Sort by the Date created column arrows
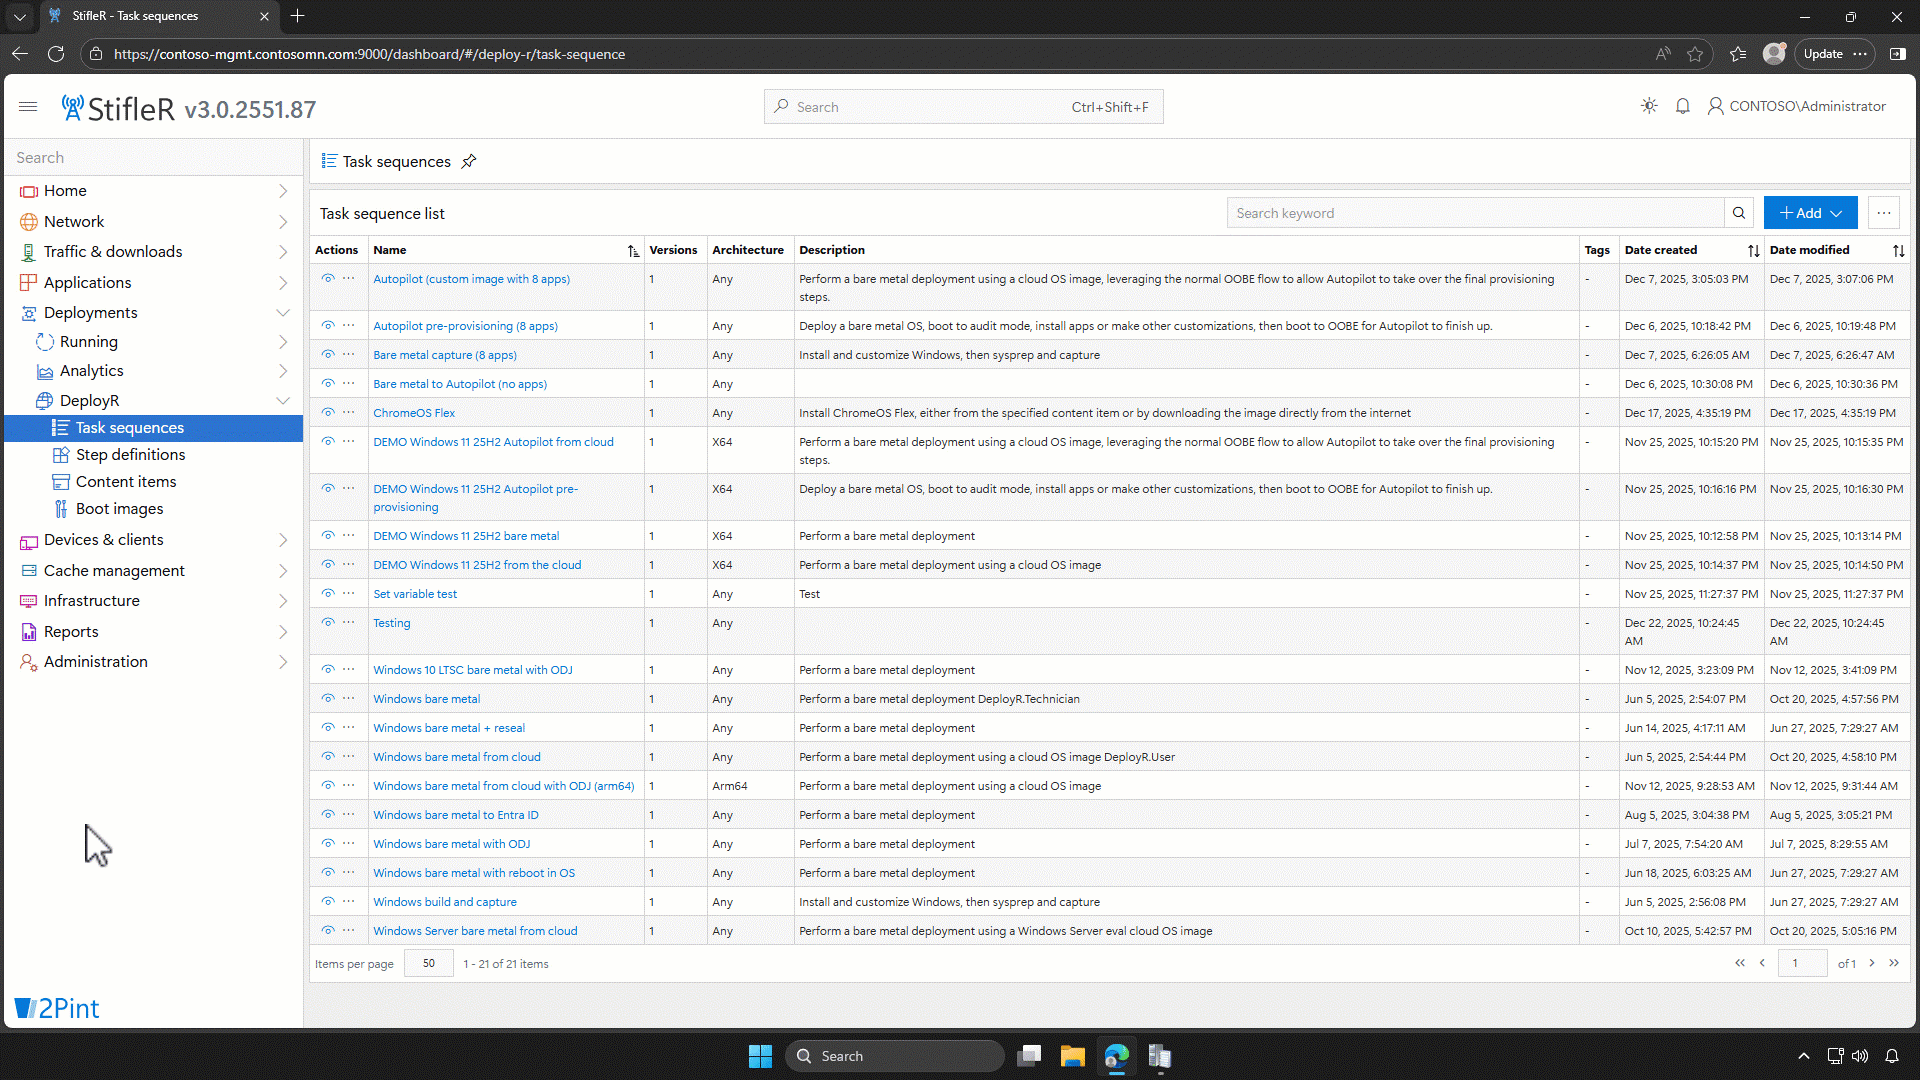 click(x=1753, y=251)
